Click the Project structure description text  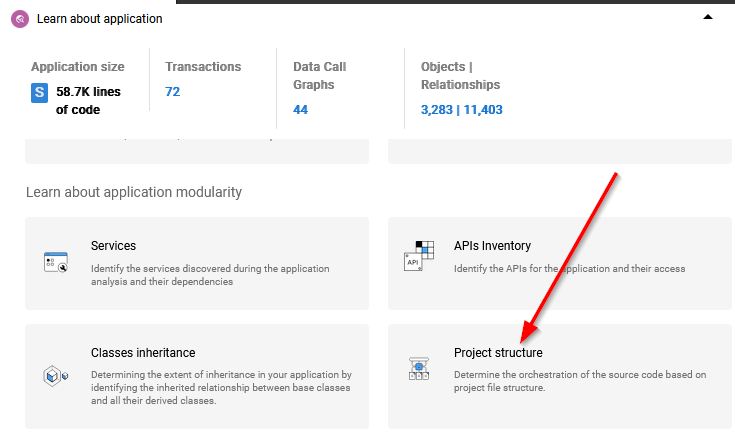(x=580, y=381)
